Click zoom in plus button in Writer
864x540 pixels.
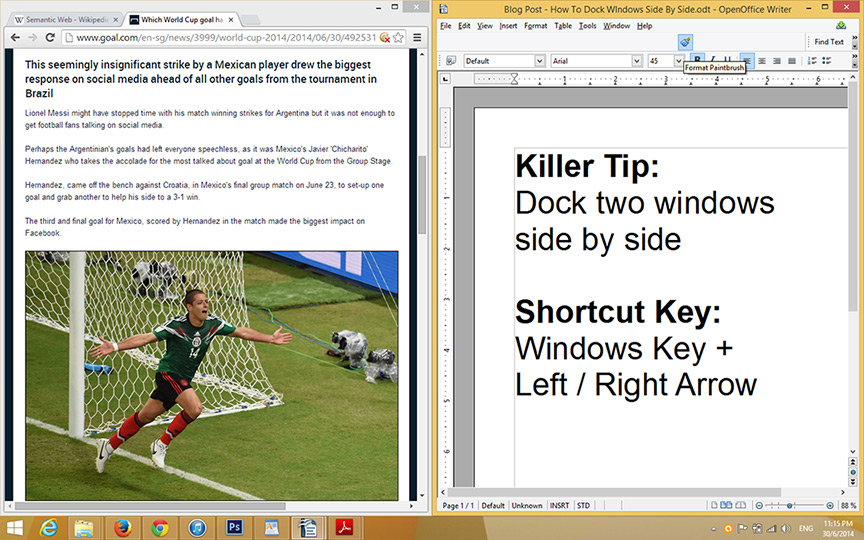830,505
